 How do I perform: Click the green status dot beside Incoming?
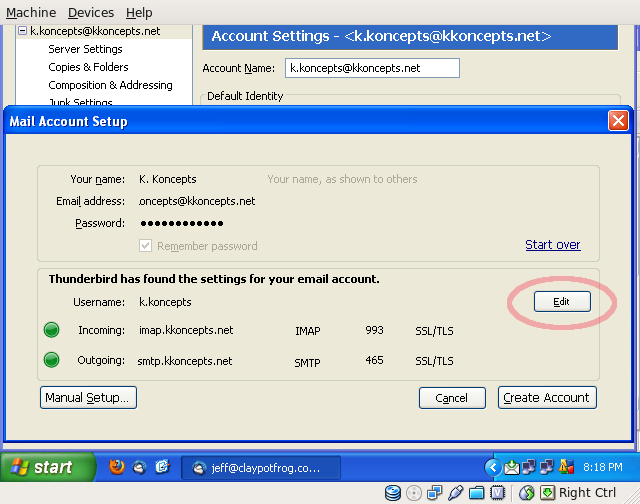[51, 330]
